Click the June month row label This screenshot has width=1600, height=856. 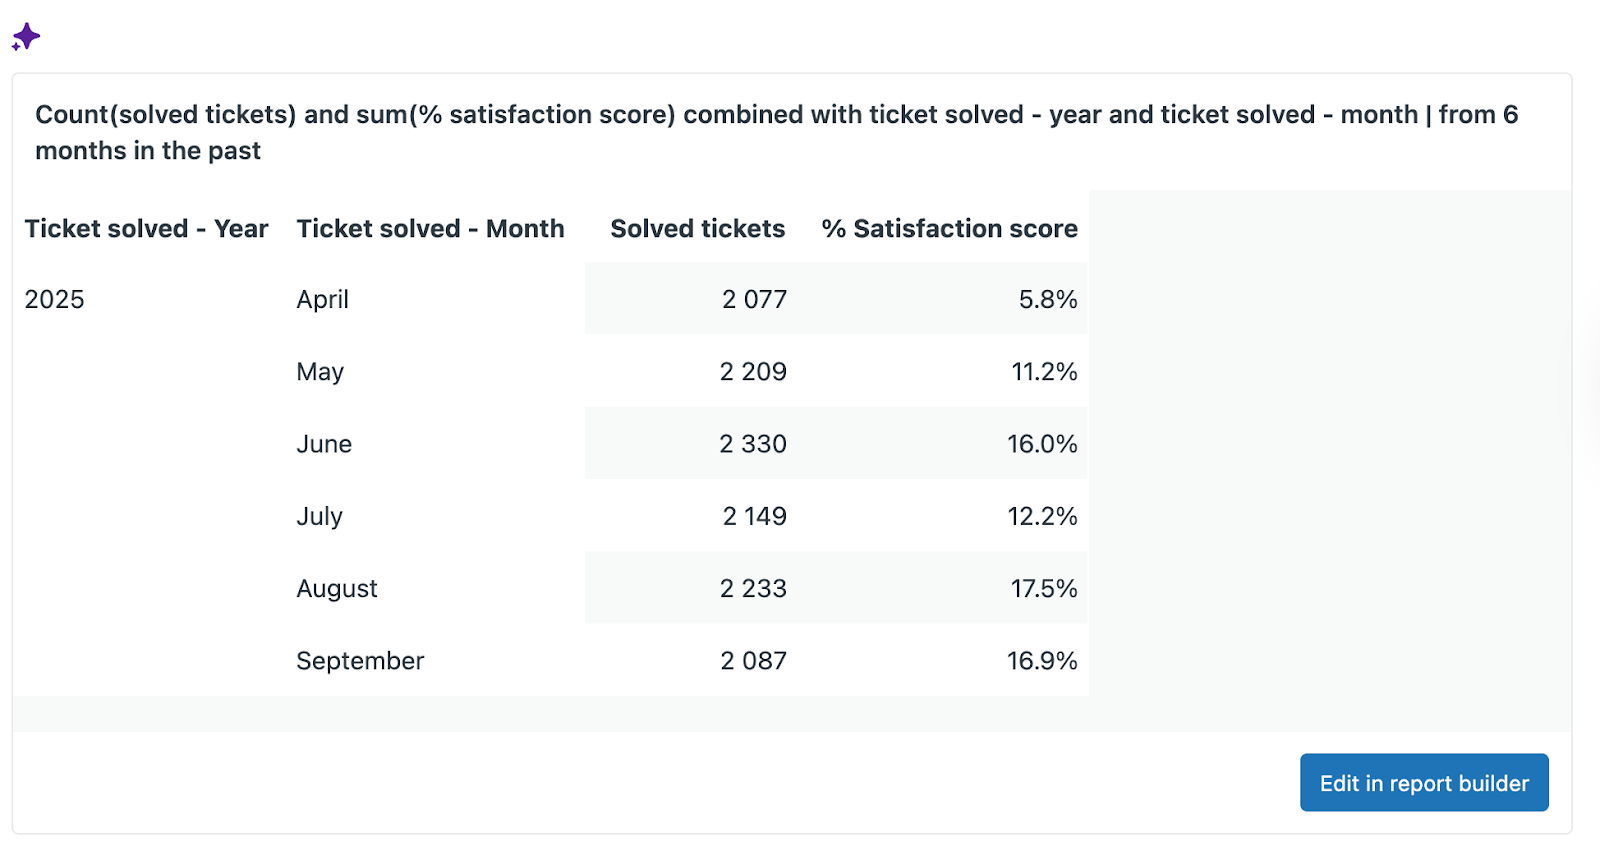[324, 444]
